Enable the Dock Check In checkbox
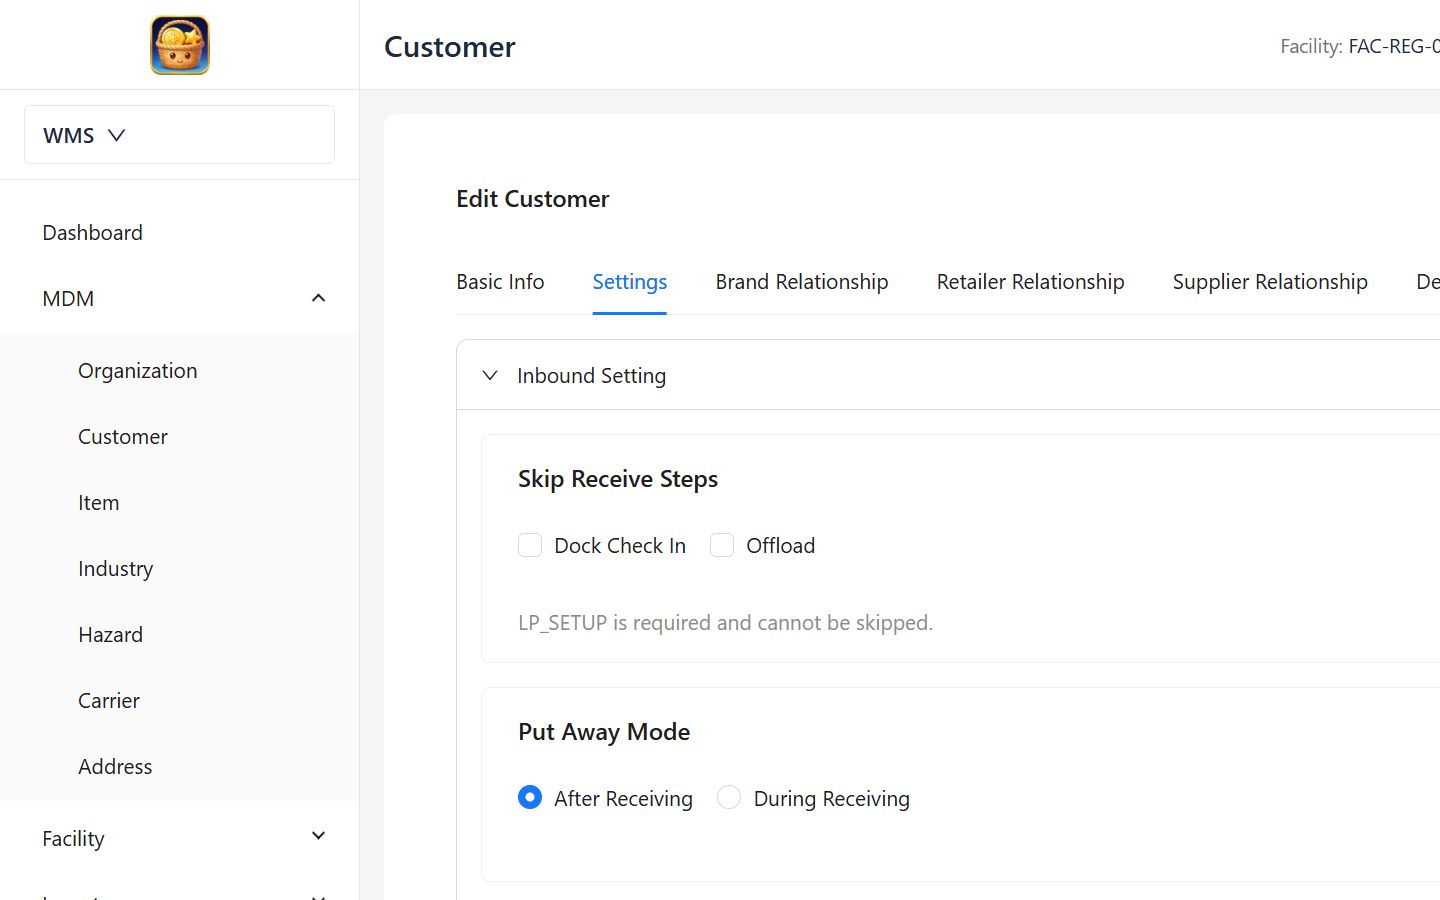The height and width of the screenshot is (900, 1440). pos(530,545)
